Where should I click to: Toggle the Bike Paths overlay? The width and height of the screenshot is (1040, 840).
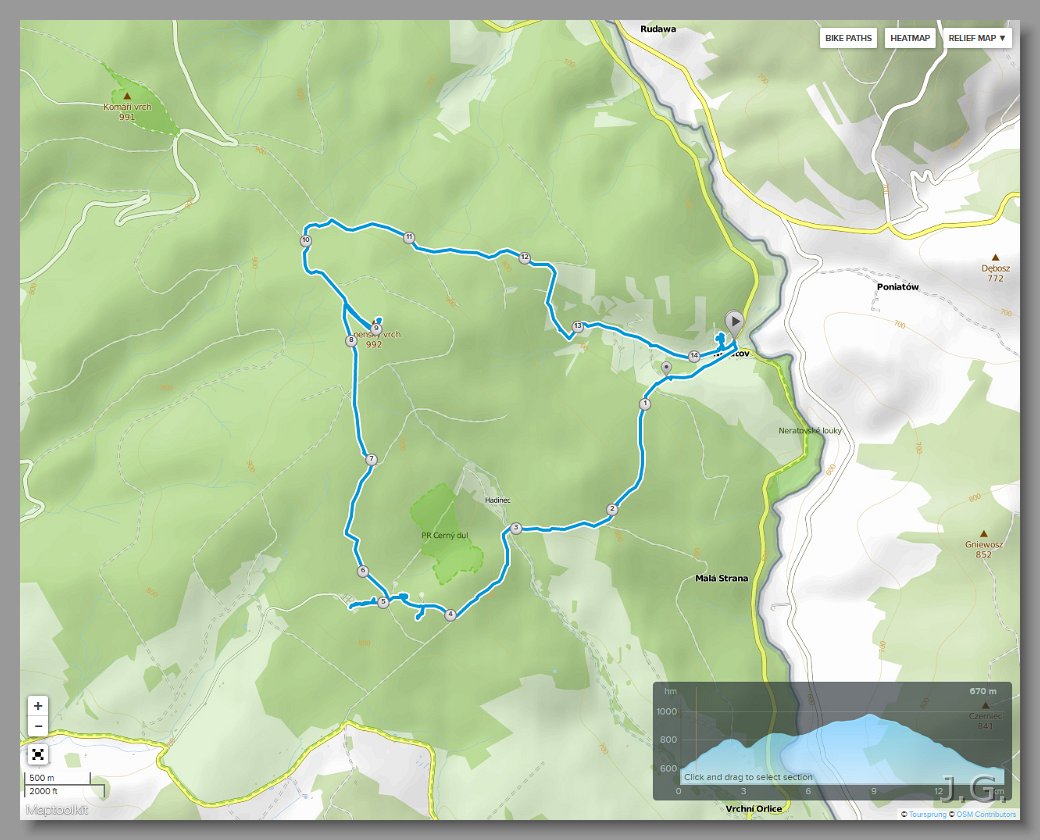848,38
